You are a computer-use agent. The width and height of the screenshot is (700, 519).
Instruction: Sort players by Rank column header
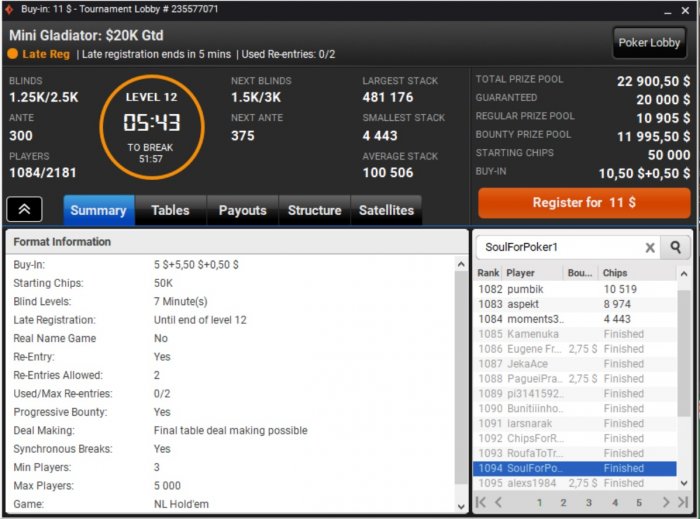point(488,273)
